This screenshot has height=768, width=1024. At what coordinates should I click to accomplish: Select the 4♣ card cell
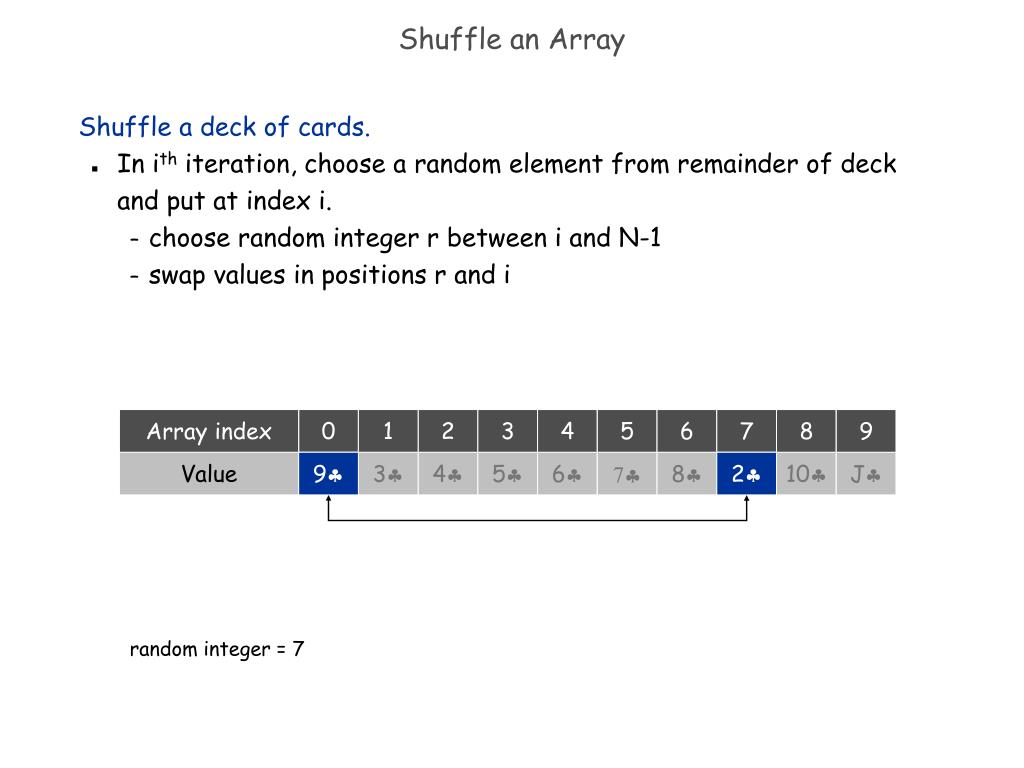pos(447,473)
